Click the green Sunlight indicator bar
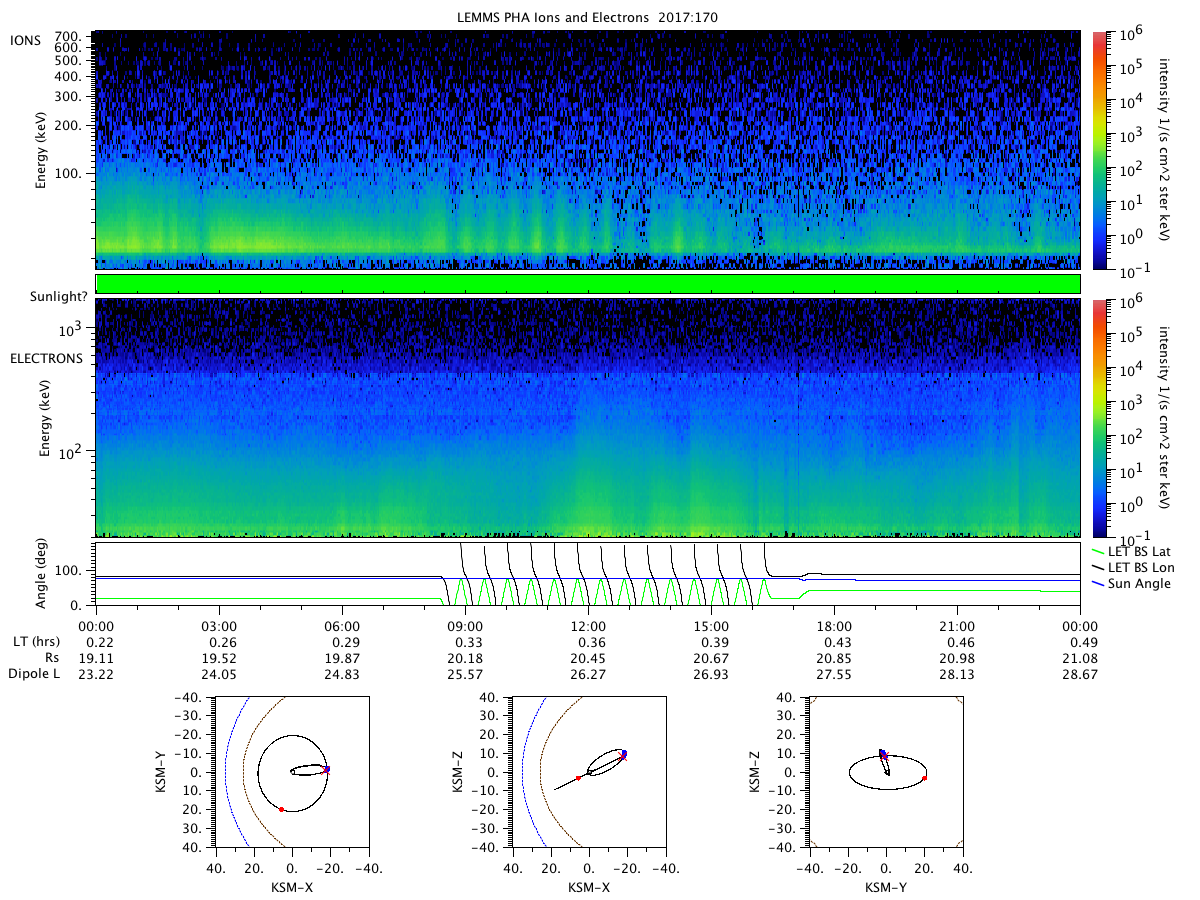Image resolution: width=1200 pixels, height=900 pixels. tap(588, 284)
